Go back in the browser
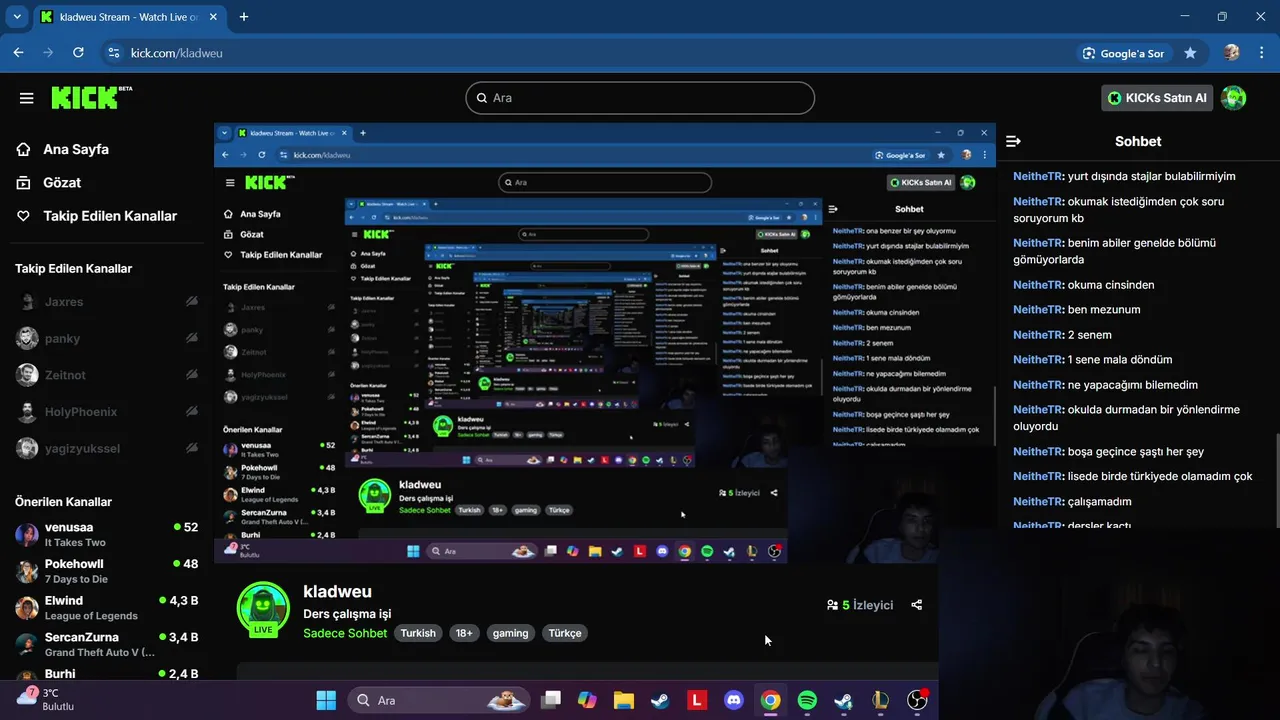The width and height of the screenshot is (1280, 720). 18,53
